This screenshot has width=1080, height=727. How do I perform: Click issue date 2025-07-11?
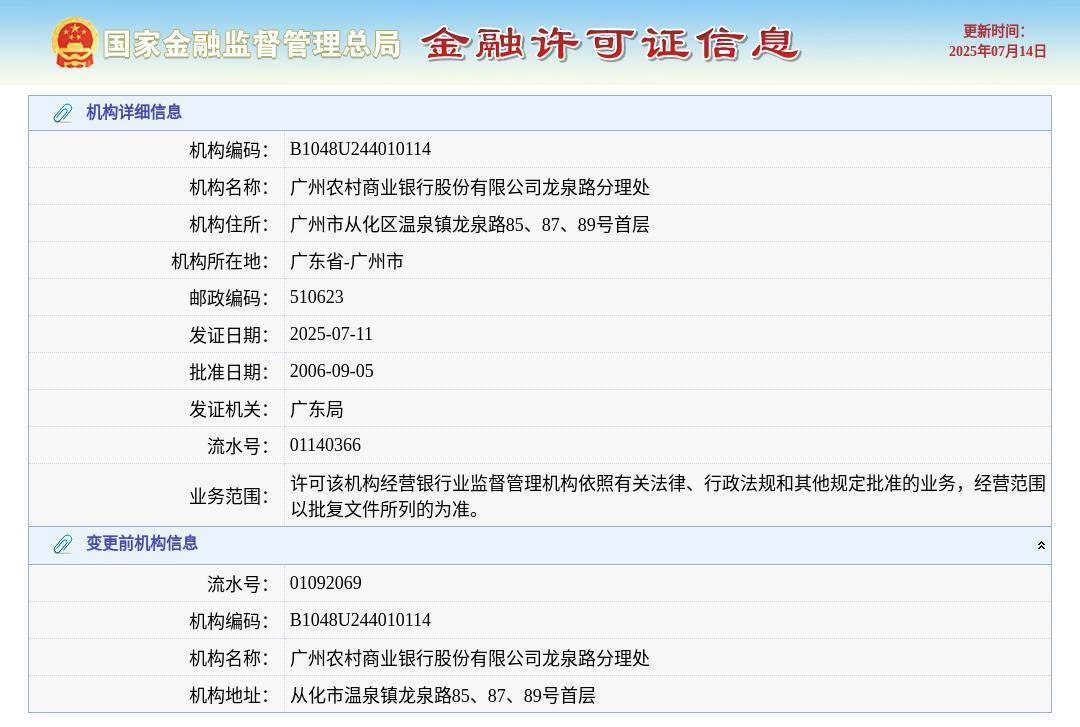coord(332,334)
